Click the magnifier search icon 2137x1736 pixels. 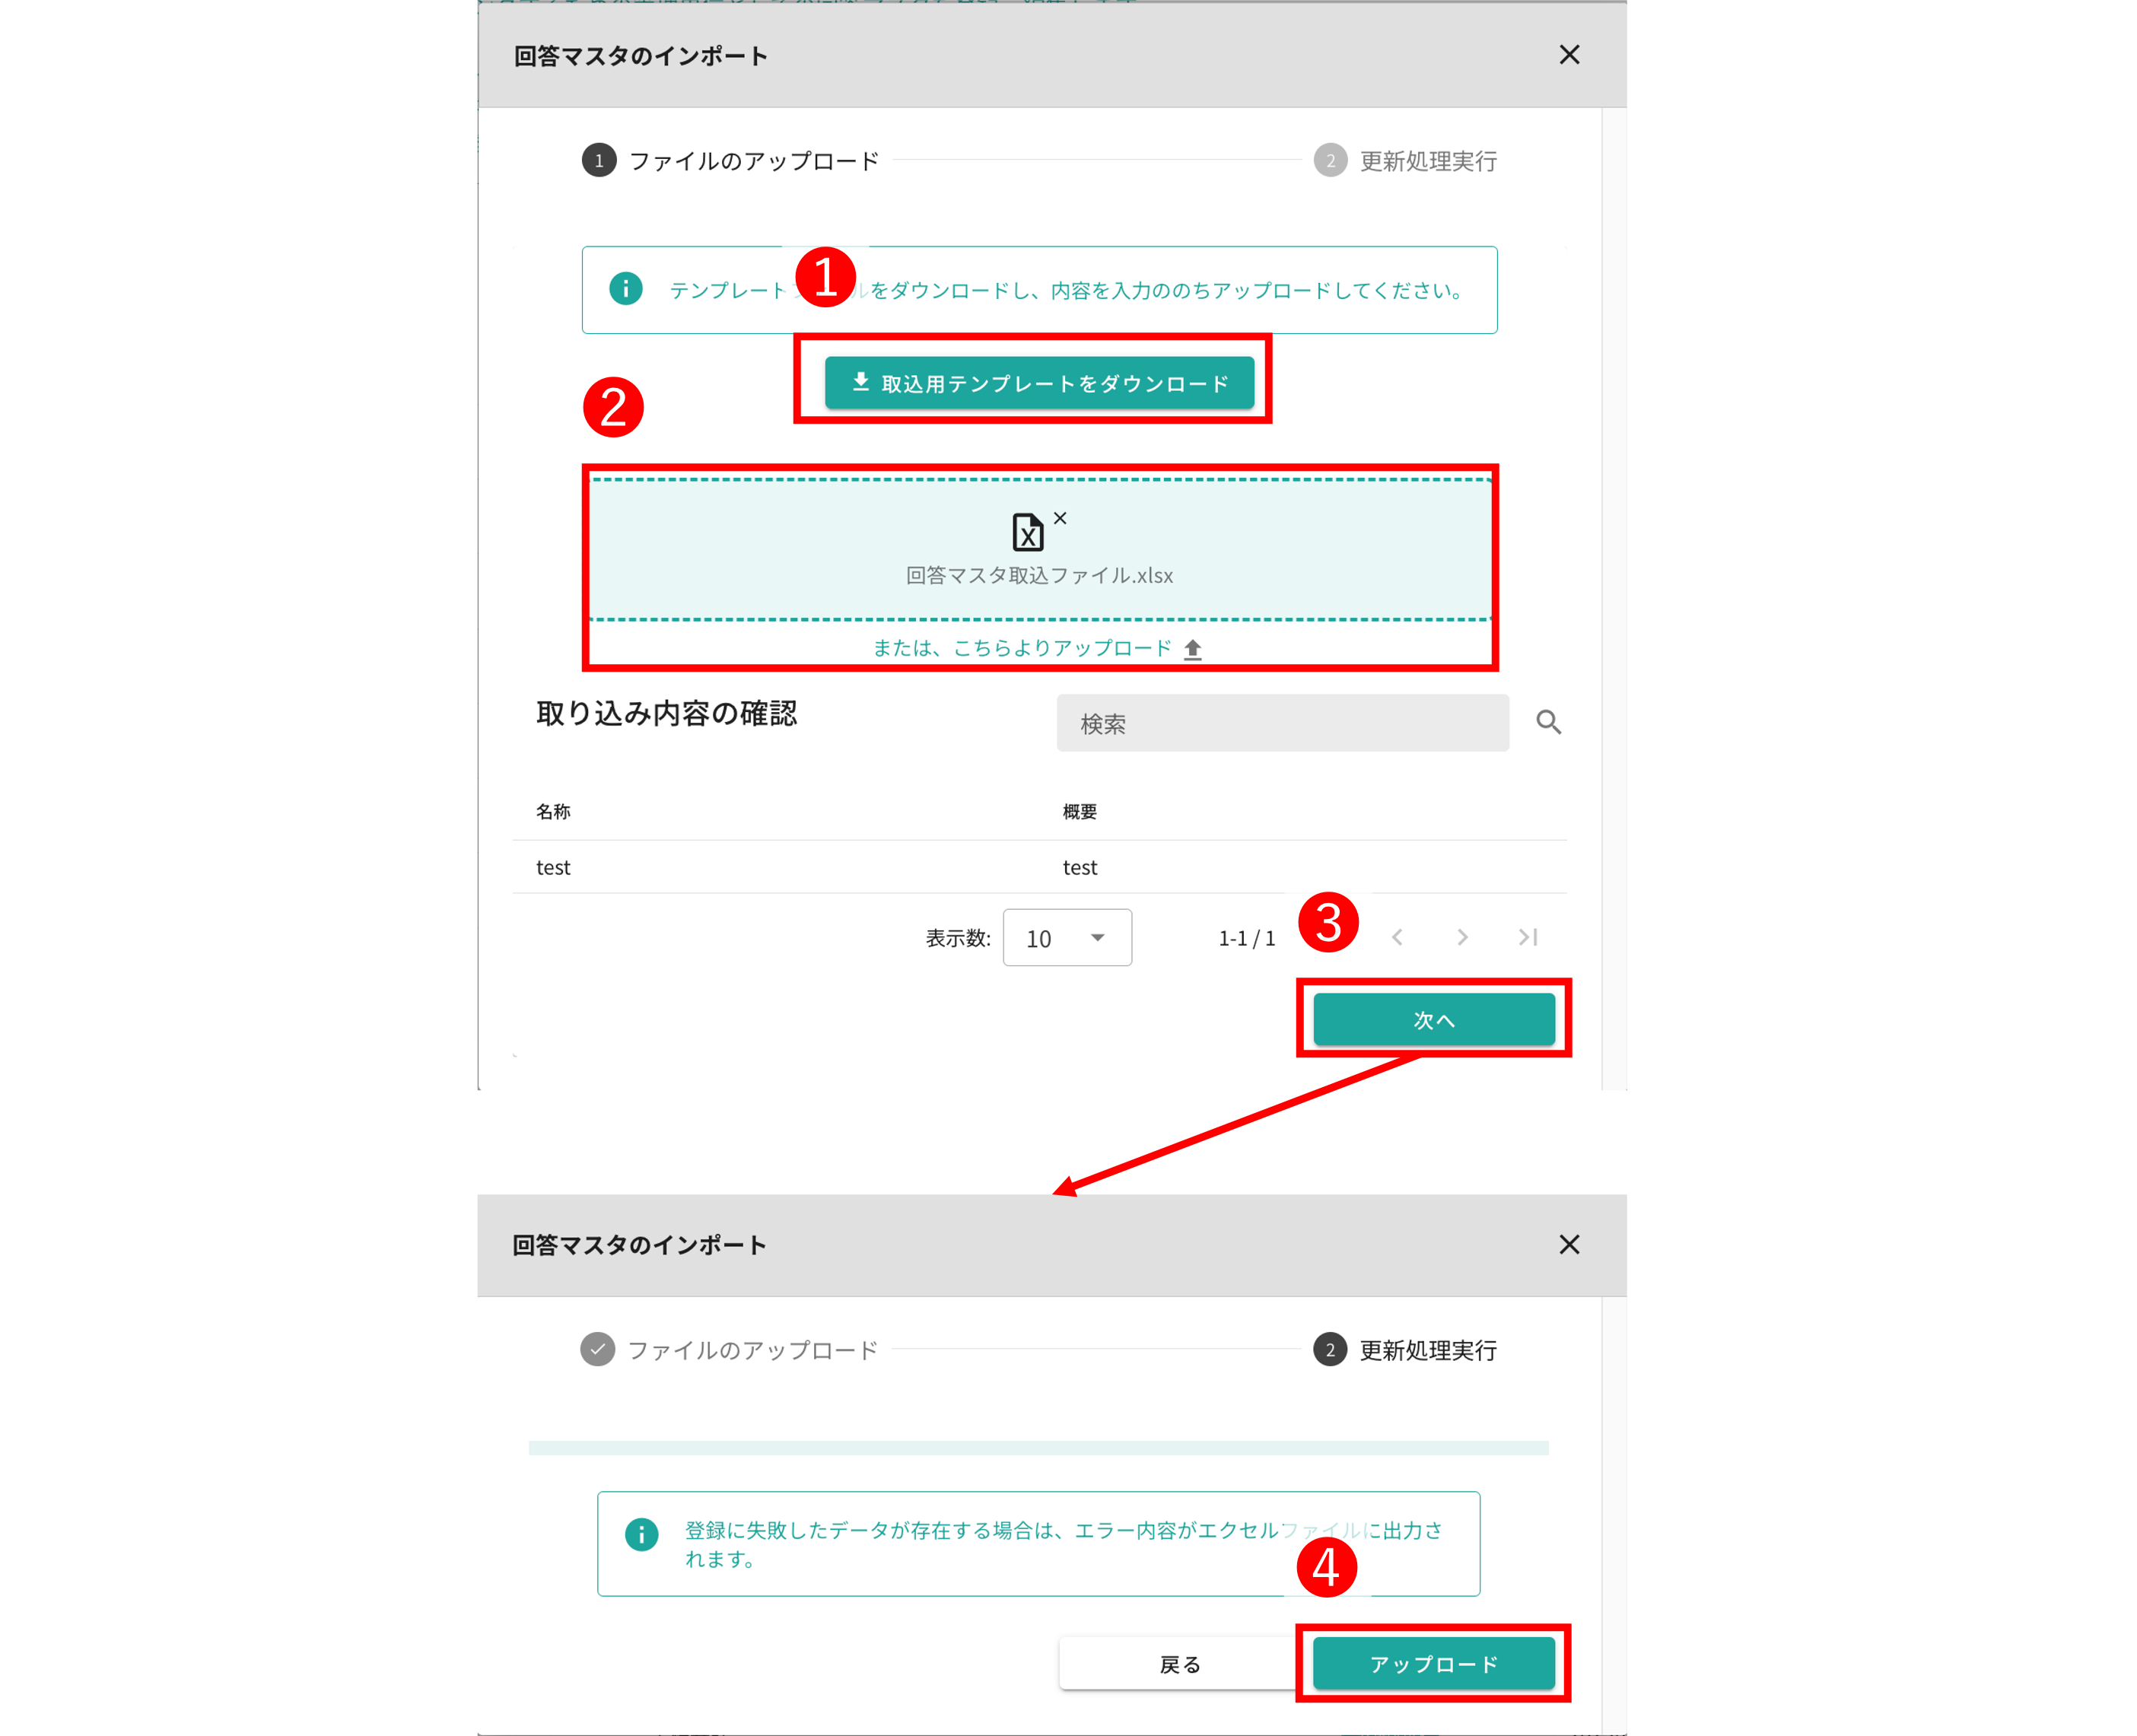point(1548,722)
